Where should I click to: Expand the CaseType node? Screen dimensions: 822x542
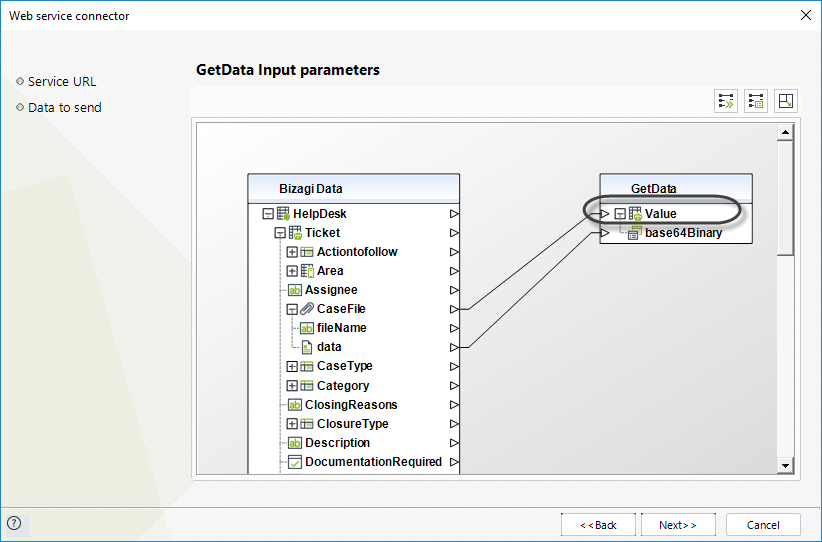(x=292, y=366)
